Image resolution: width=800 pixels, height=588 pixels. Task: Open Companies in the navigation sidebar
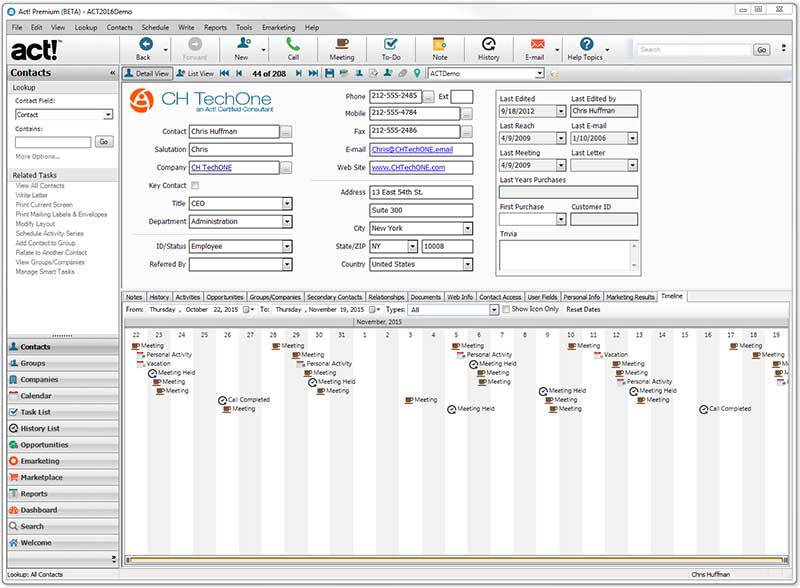(63, 379)
